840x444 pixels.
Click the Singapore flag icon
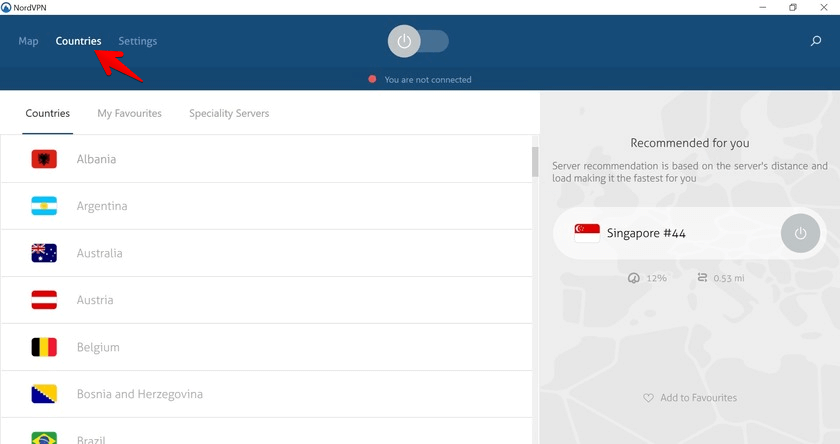click(x=587, y=233)
